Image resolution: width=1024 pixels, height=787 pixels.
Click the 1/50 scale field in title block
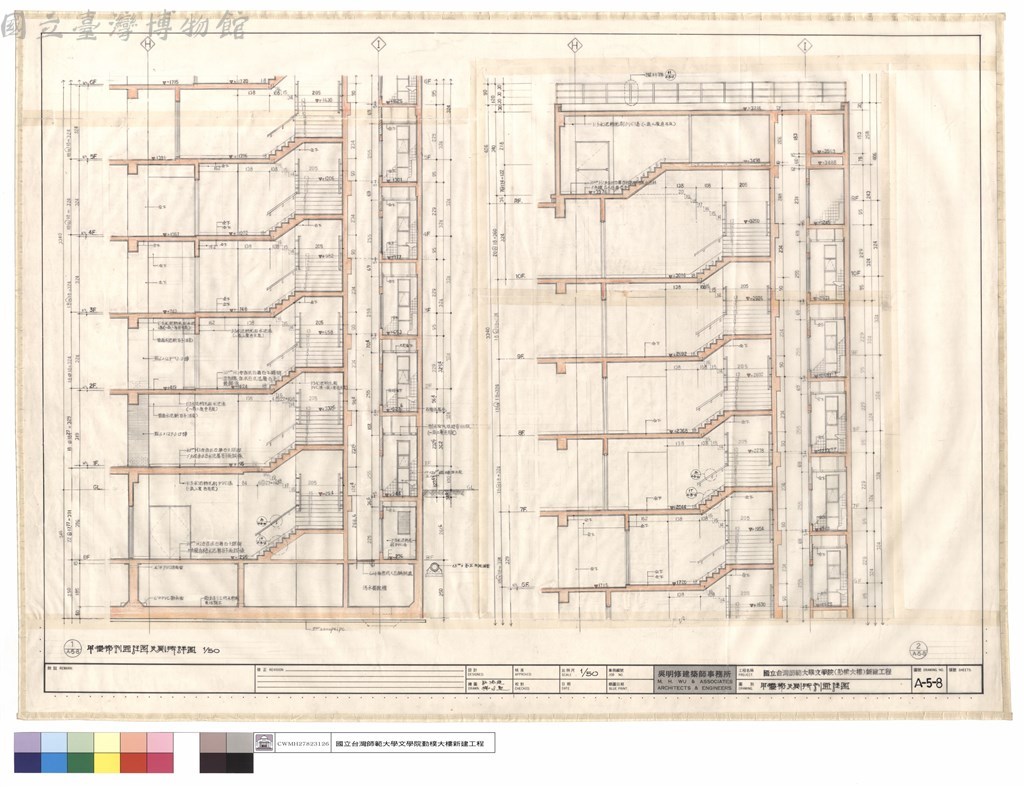point(590,674)
